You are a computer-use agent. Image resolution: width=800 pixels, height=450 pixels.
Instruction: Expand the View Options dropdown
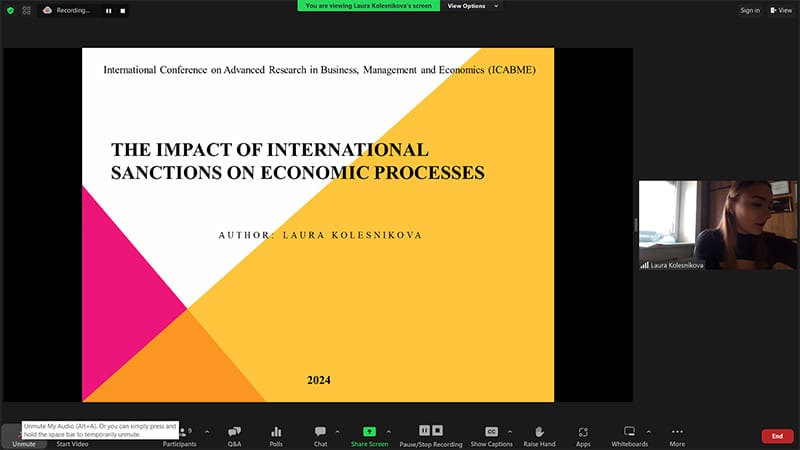coord(473,6)
